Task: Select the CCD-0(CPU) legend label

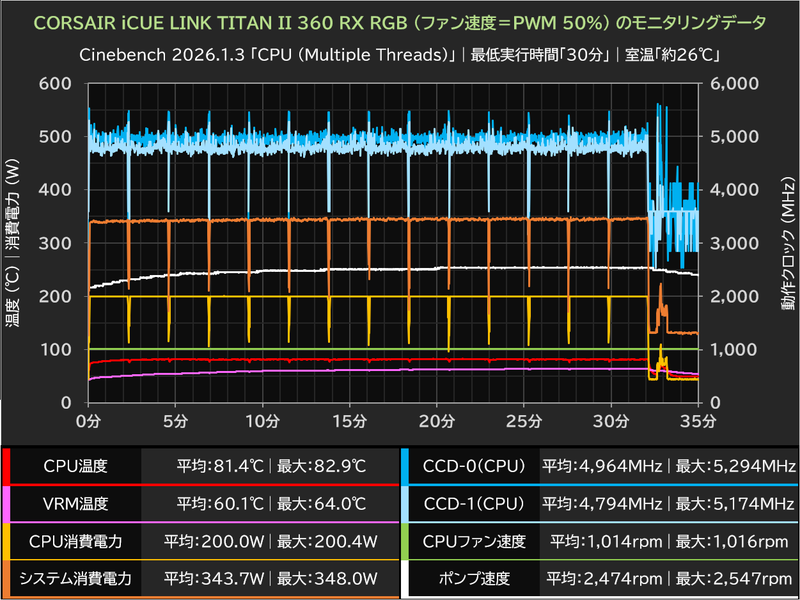Action: [474, 466]
